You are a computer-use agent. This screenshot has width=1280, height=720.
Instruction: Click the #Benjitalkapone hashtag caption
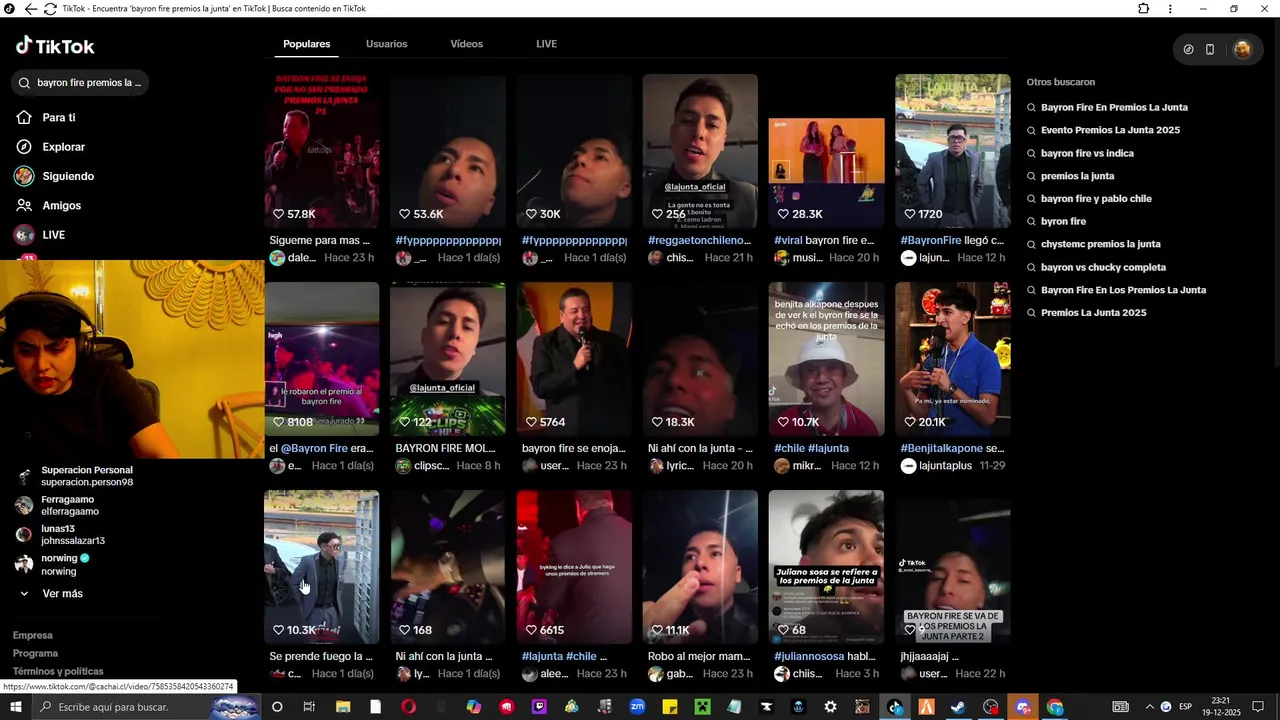(941, 449)
